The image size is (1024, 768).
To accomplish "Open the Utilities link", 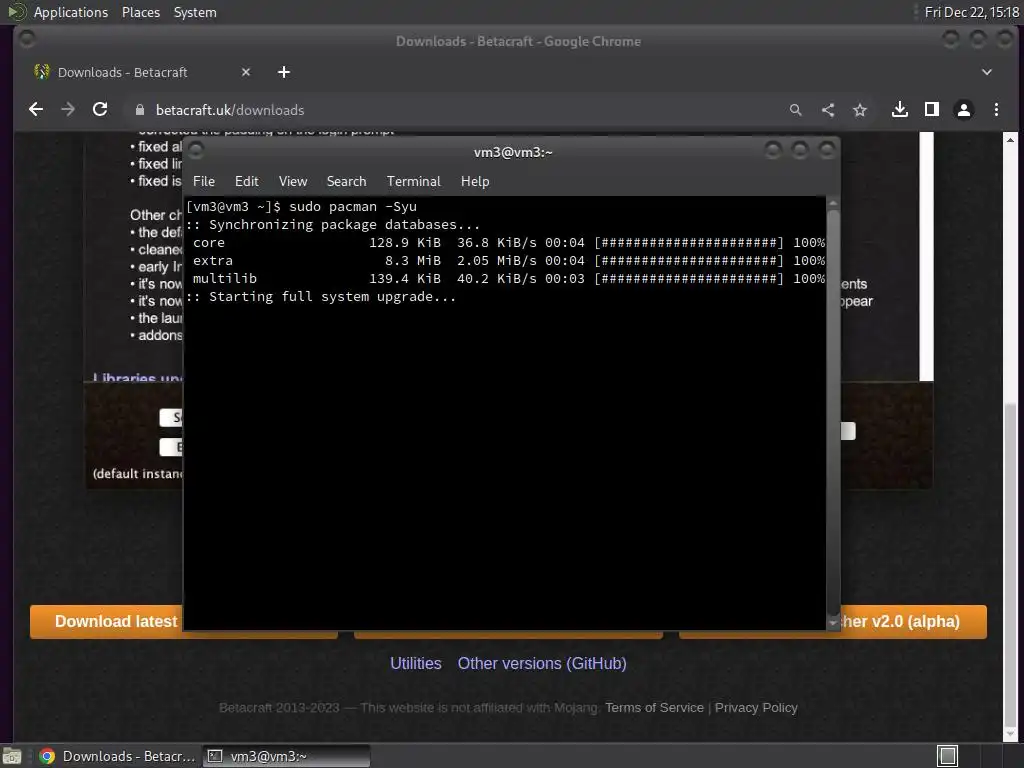I will [x=415, y=663].
